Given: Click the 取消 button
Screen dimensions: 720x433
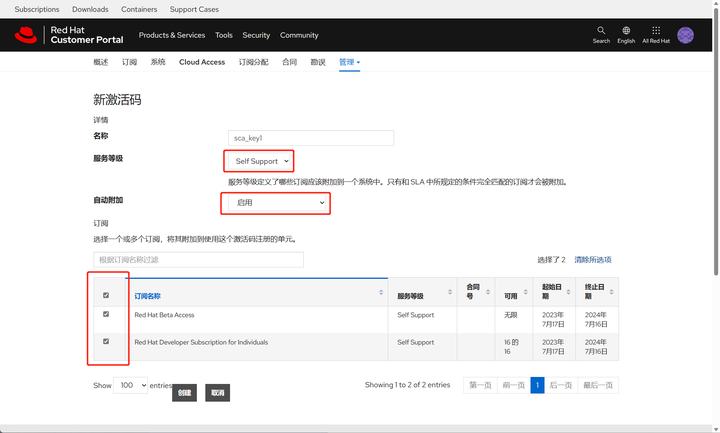Looking at the screenshot, I should tap(218, 393).
